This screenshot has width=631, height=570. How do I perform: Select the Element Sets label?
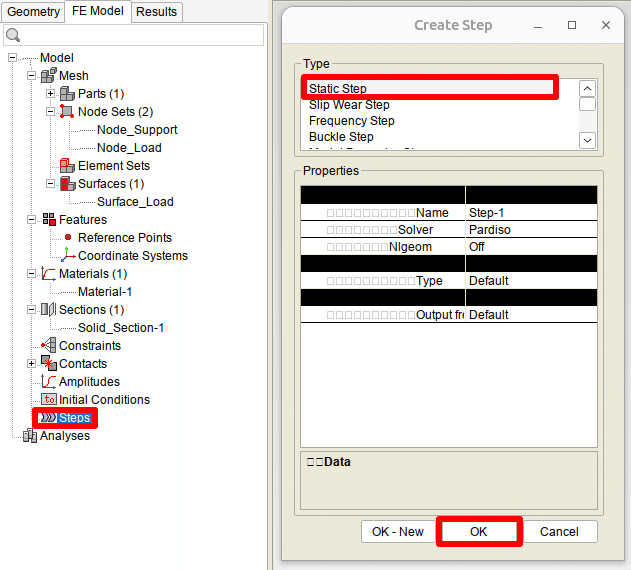click(x=114, y=165)
